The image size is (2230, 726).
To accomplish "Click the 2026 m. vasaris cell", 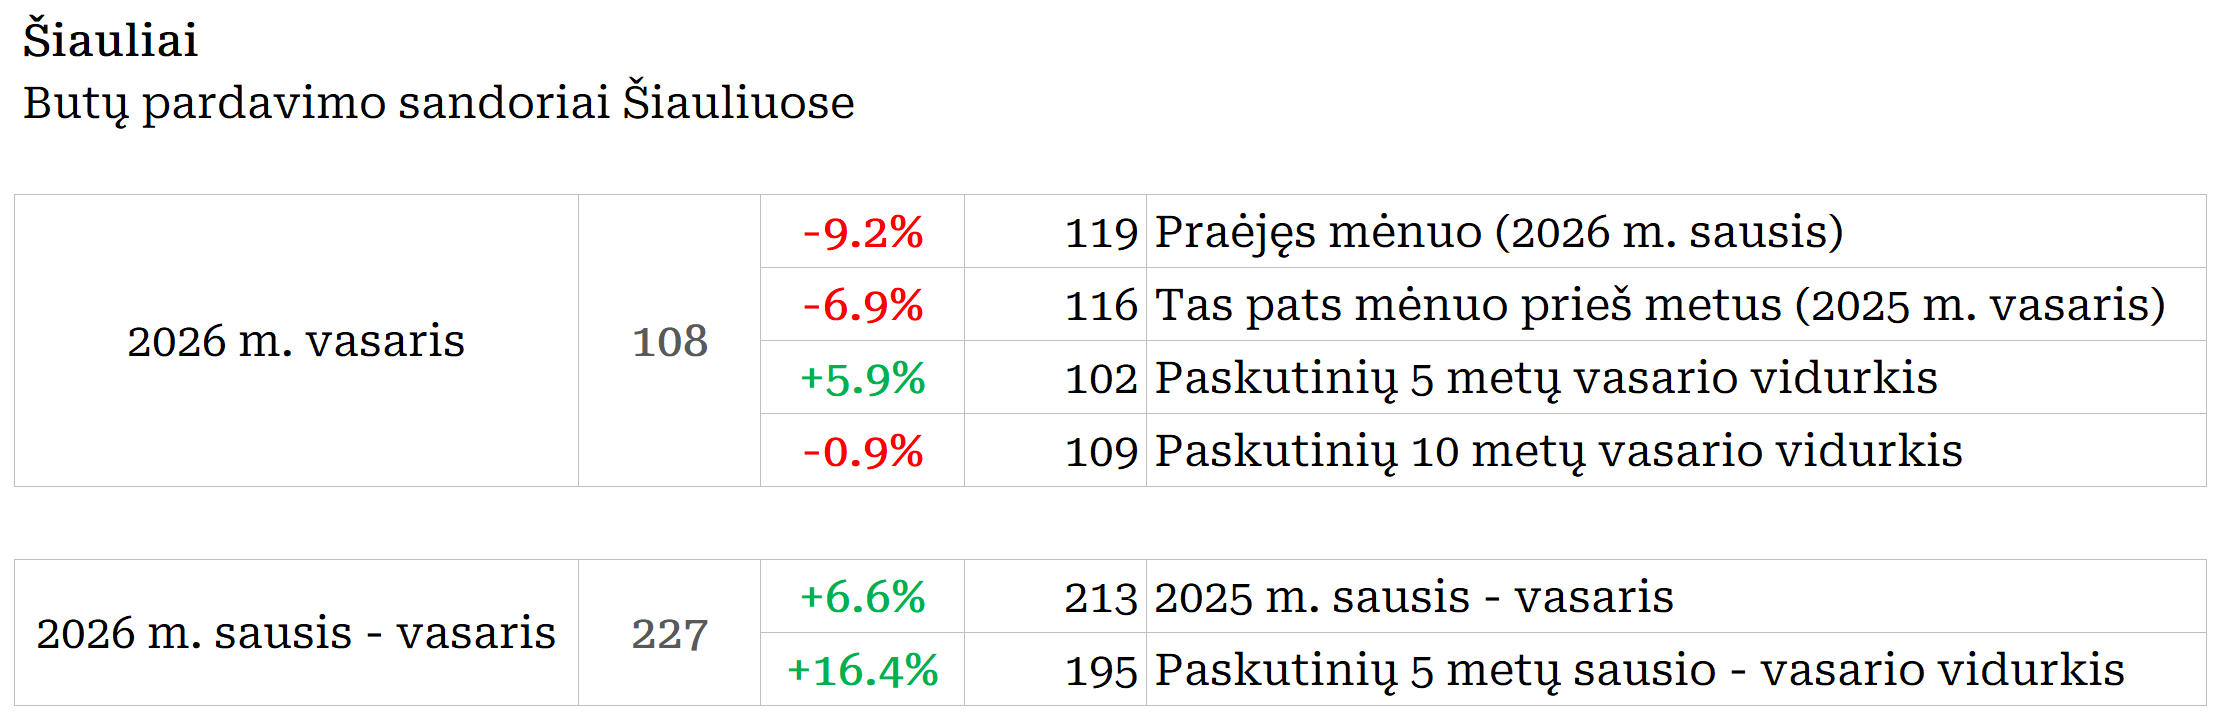I will click(x=296, y=341).
